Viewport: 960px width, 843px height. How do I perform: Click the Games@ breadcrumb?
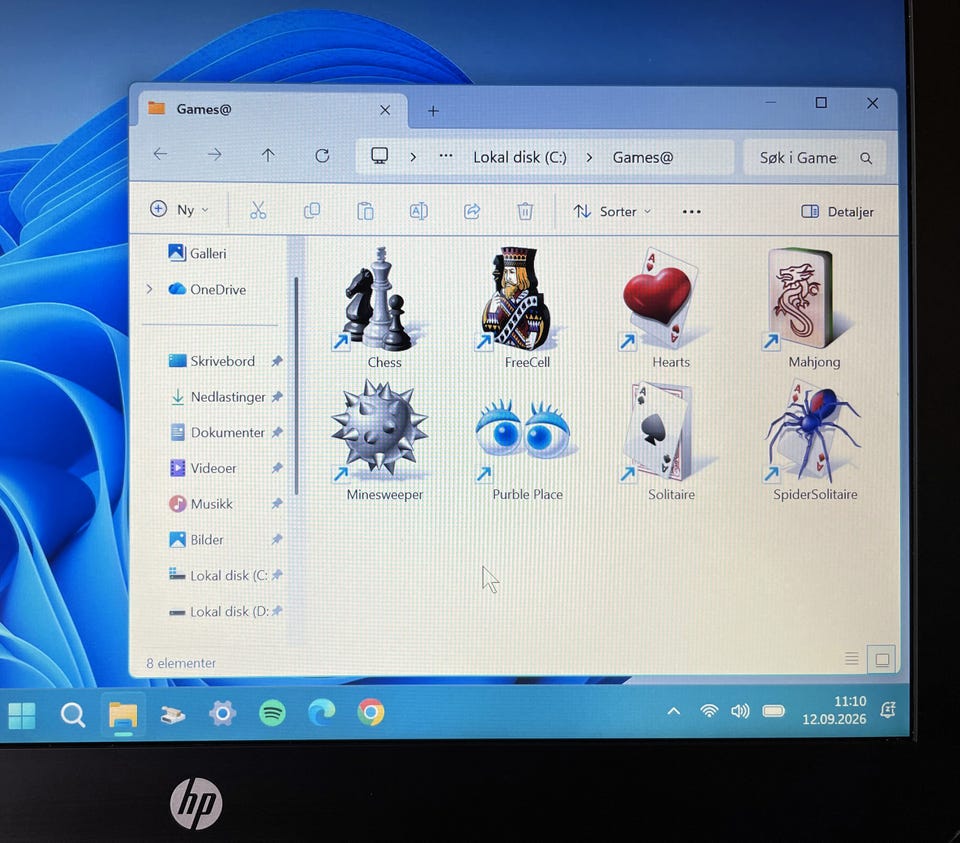642,158
